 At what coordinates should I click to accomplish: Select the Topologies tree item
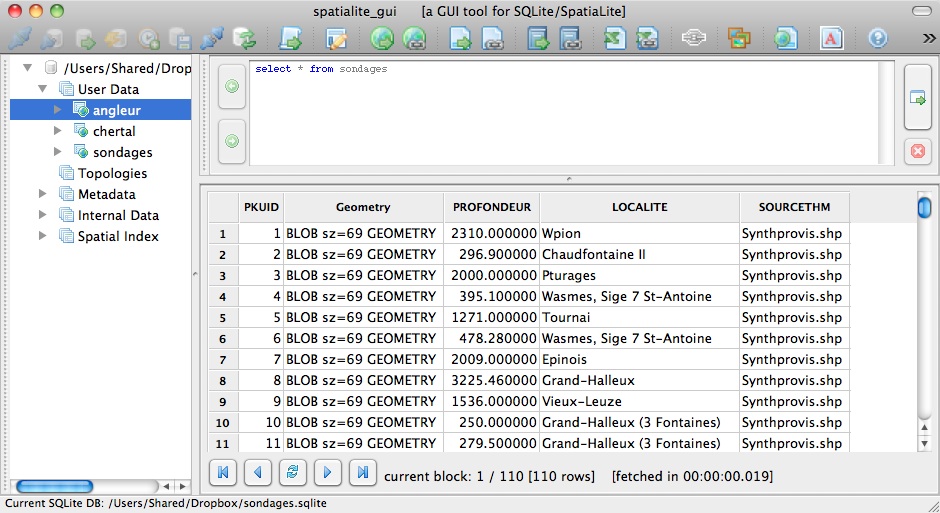click(112, 173)
